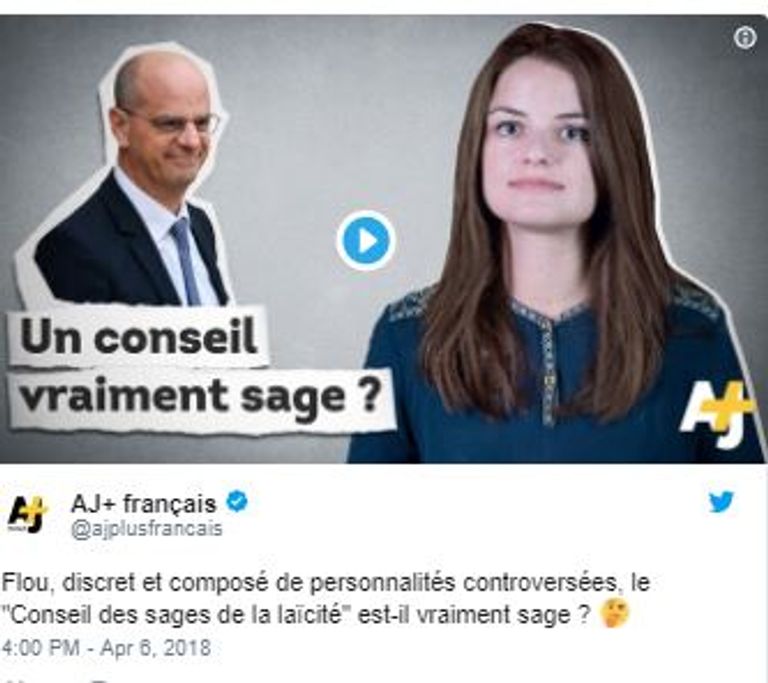This screenshot has width=768, height=683.
Task: Open the AJ+ profile avatar
Action: [28, 514]
